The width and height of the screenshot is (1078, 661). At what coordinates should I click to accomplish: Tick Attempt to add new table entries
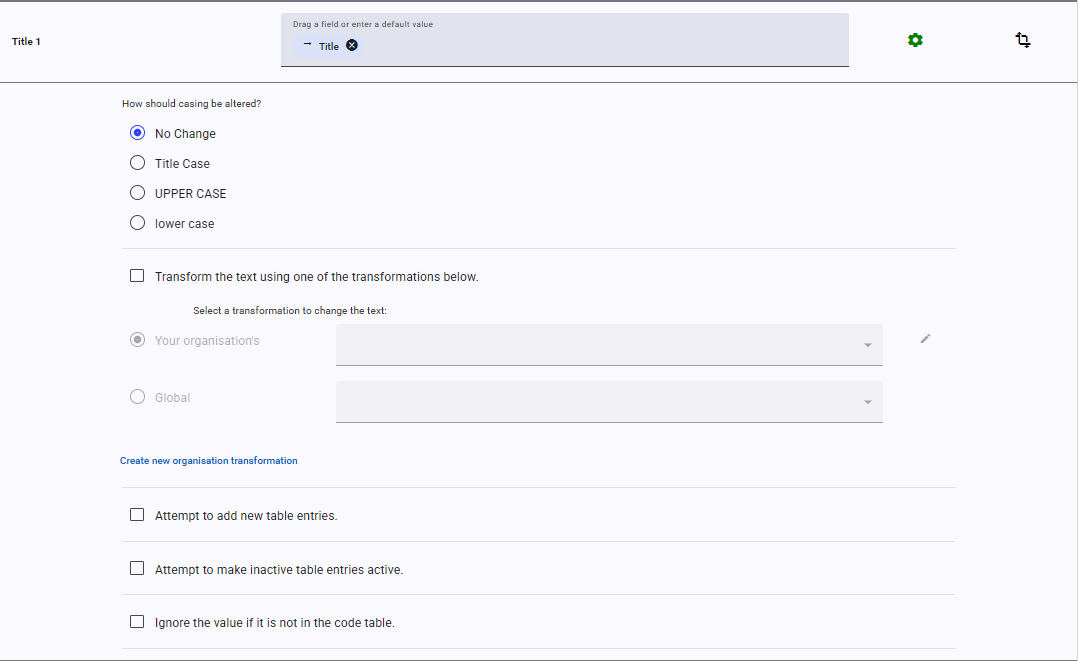point(138,515)
